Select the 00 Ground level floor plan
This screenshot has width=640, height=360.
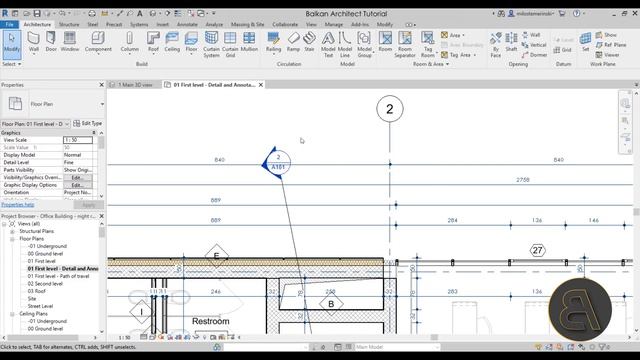click(x=45, y=254)
